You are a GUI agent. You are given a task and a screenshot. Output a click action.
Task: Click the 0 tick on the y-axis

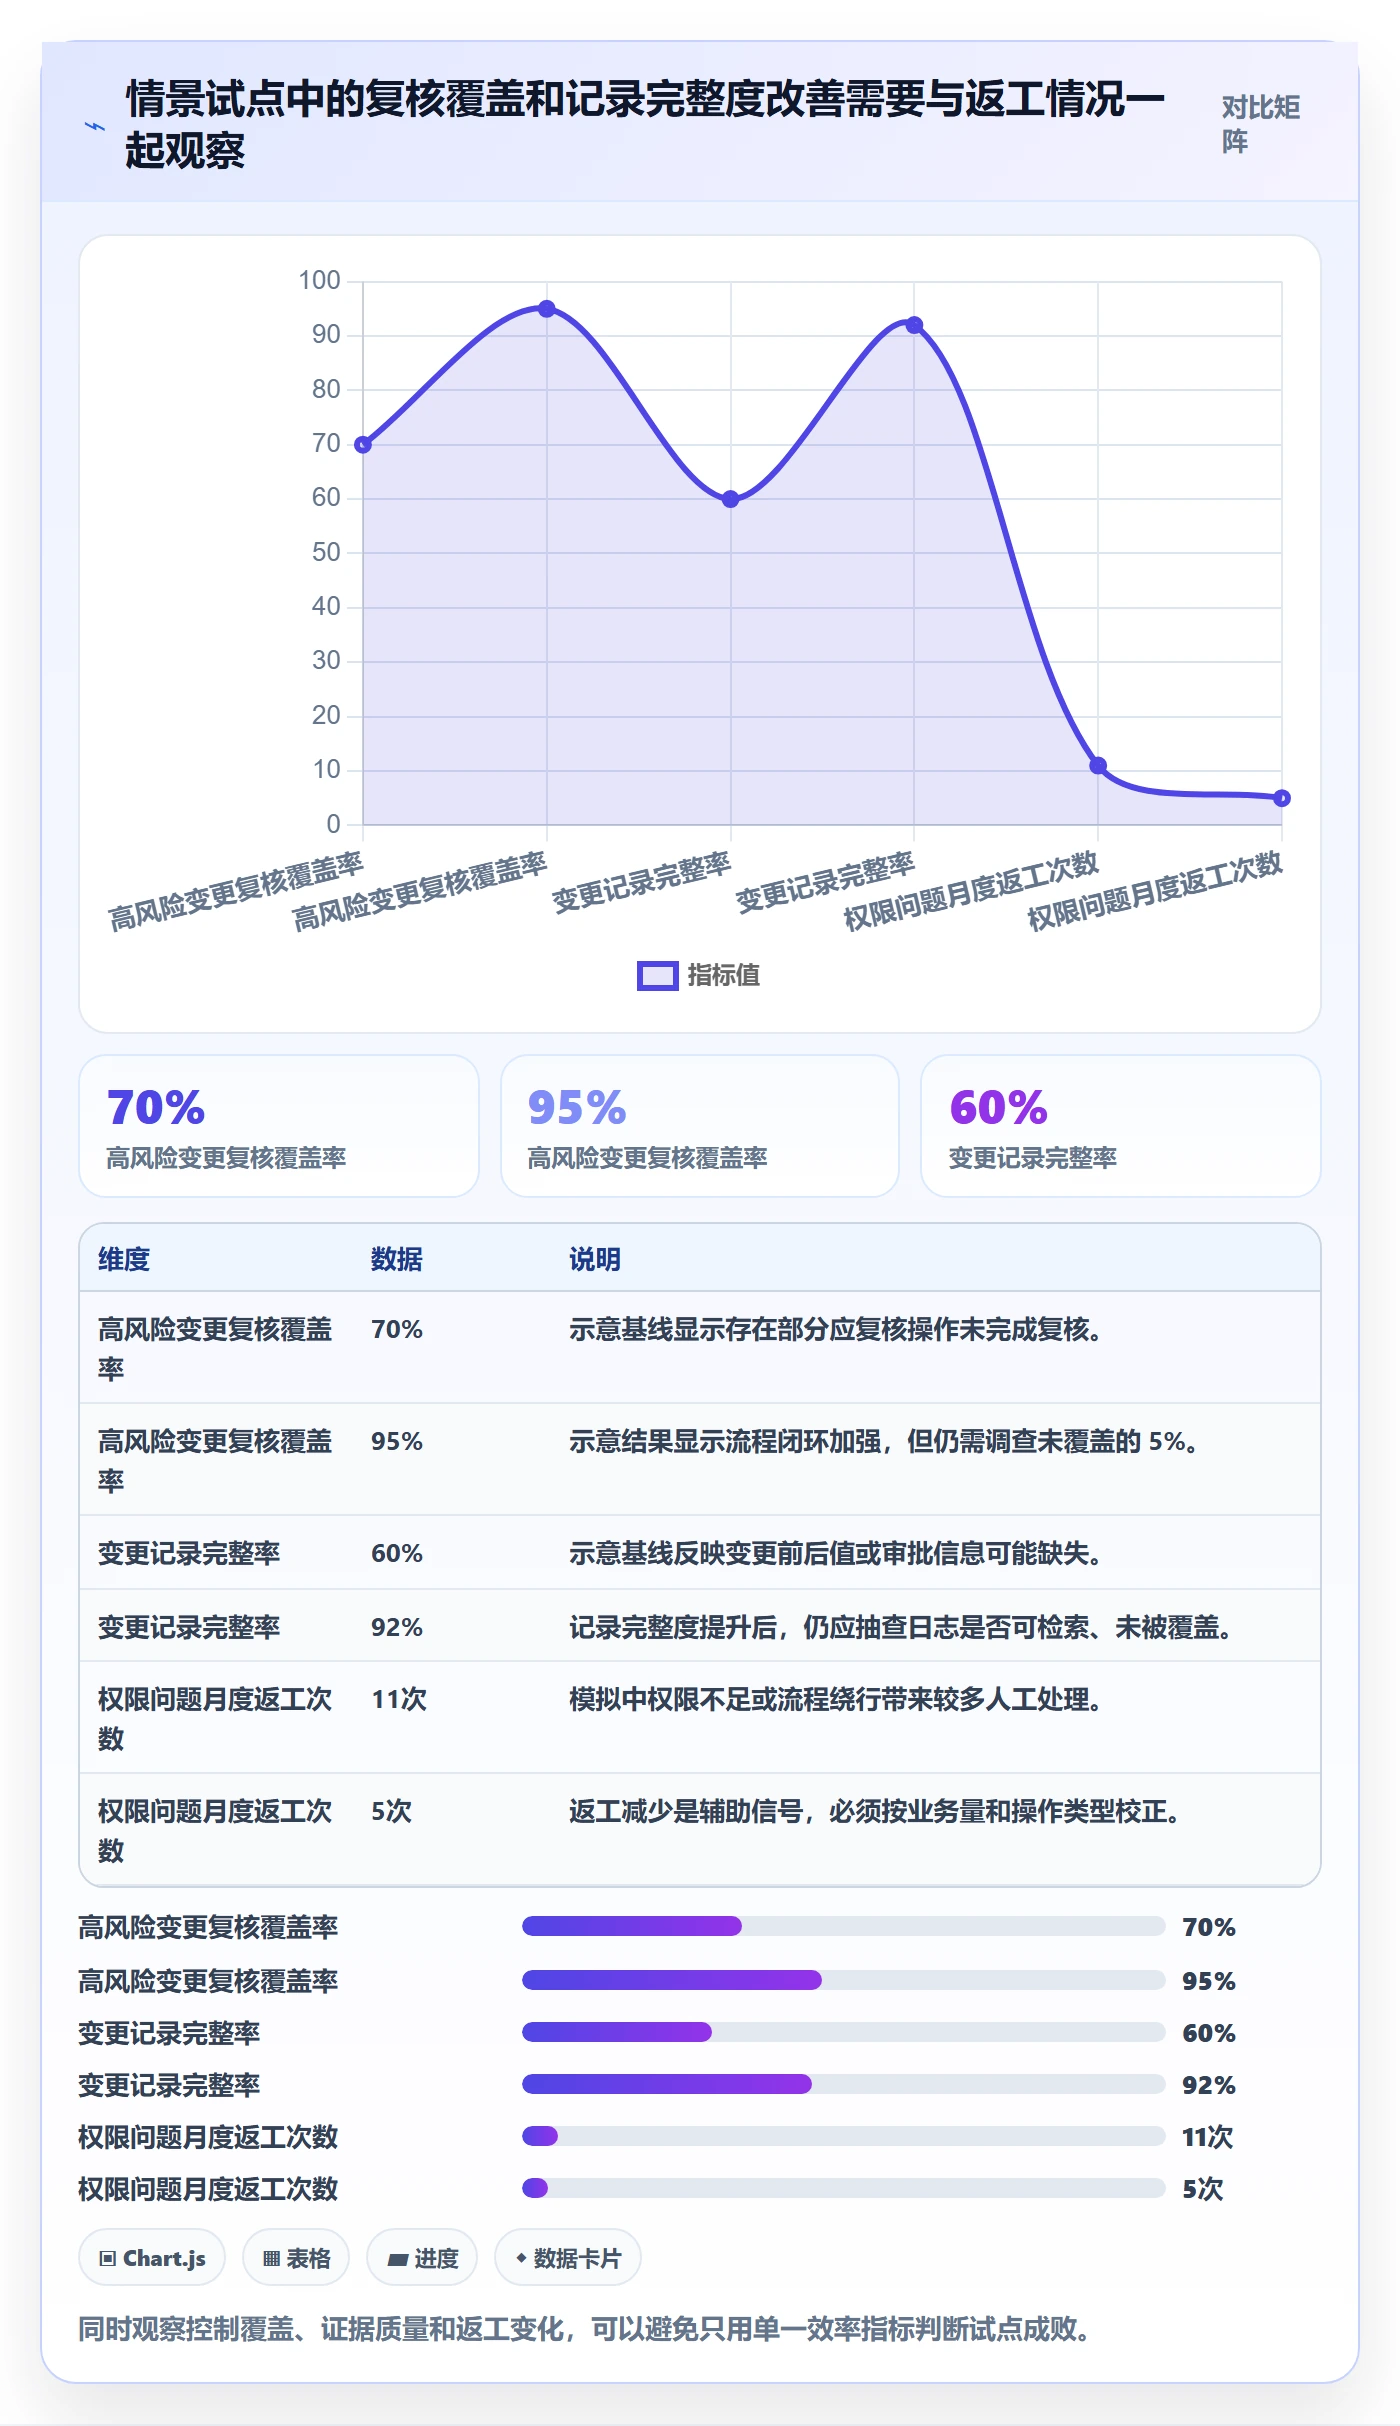coord(333,825)
